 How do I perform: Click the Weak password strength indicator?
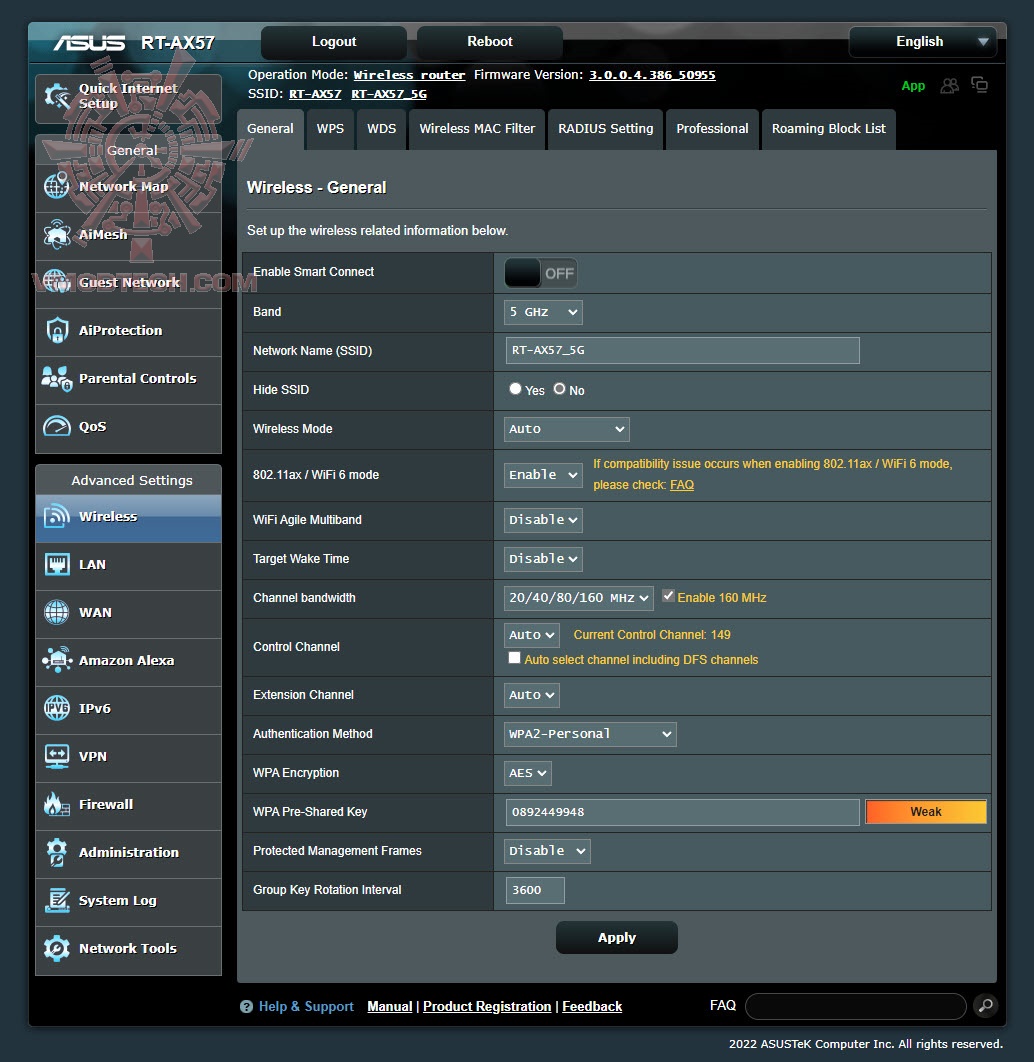[x=926, y=812]
